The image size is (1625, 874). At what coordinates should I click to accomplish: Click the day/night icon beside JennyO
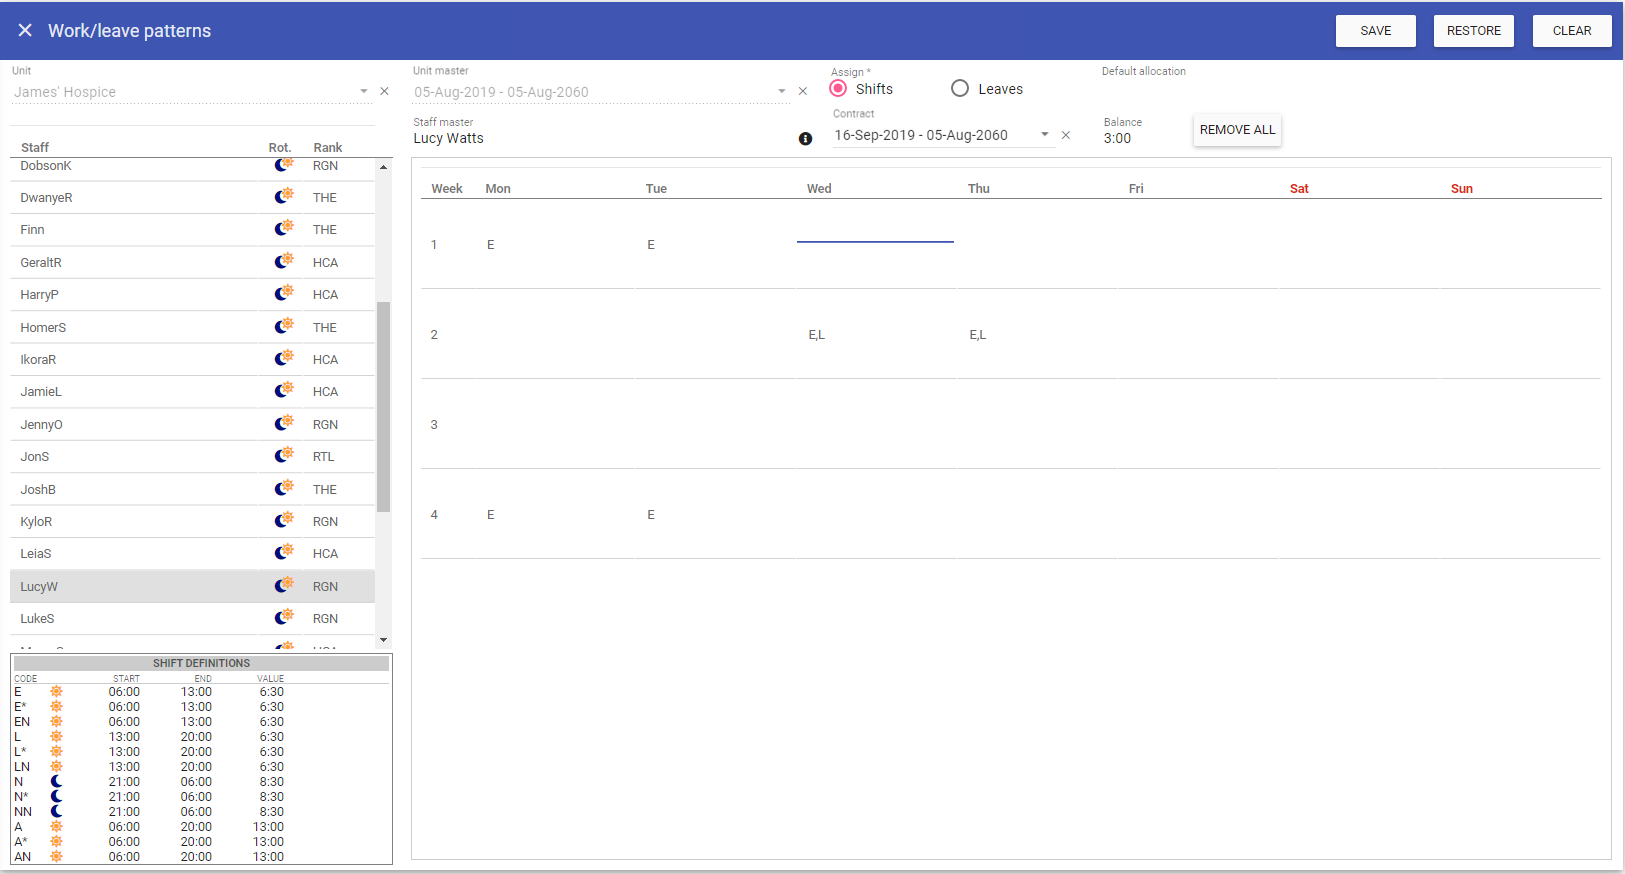point(284,424)
